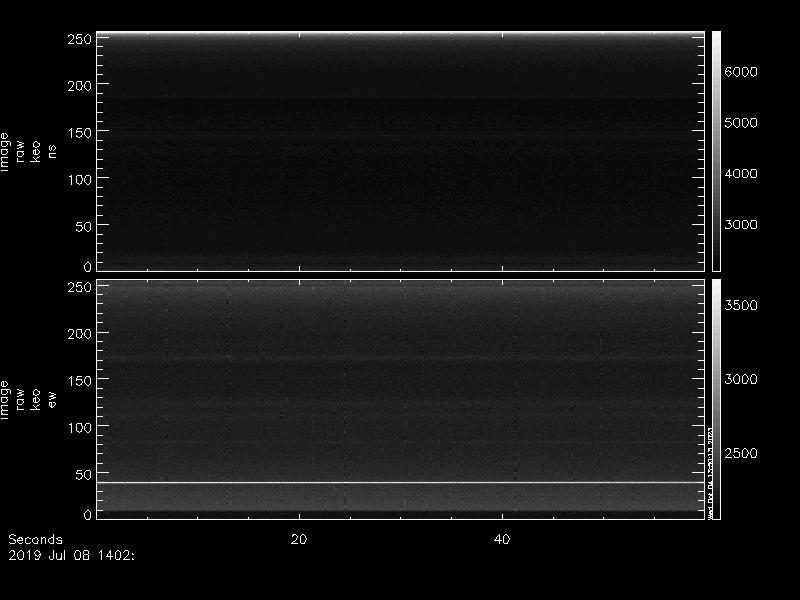Image resolution: width=800 pixels, height=600 pixels.
Task: Click the 6000 label on upper colorbar
Action: (x=741, y=72)
